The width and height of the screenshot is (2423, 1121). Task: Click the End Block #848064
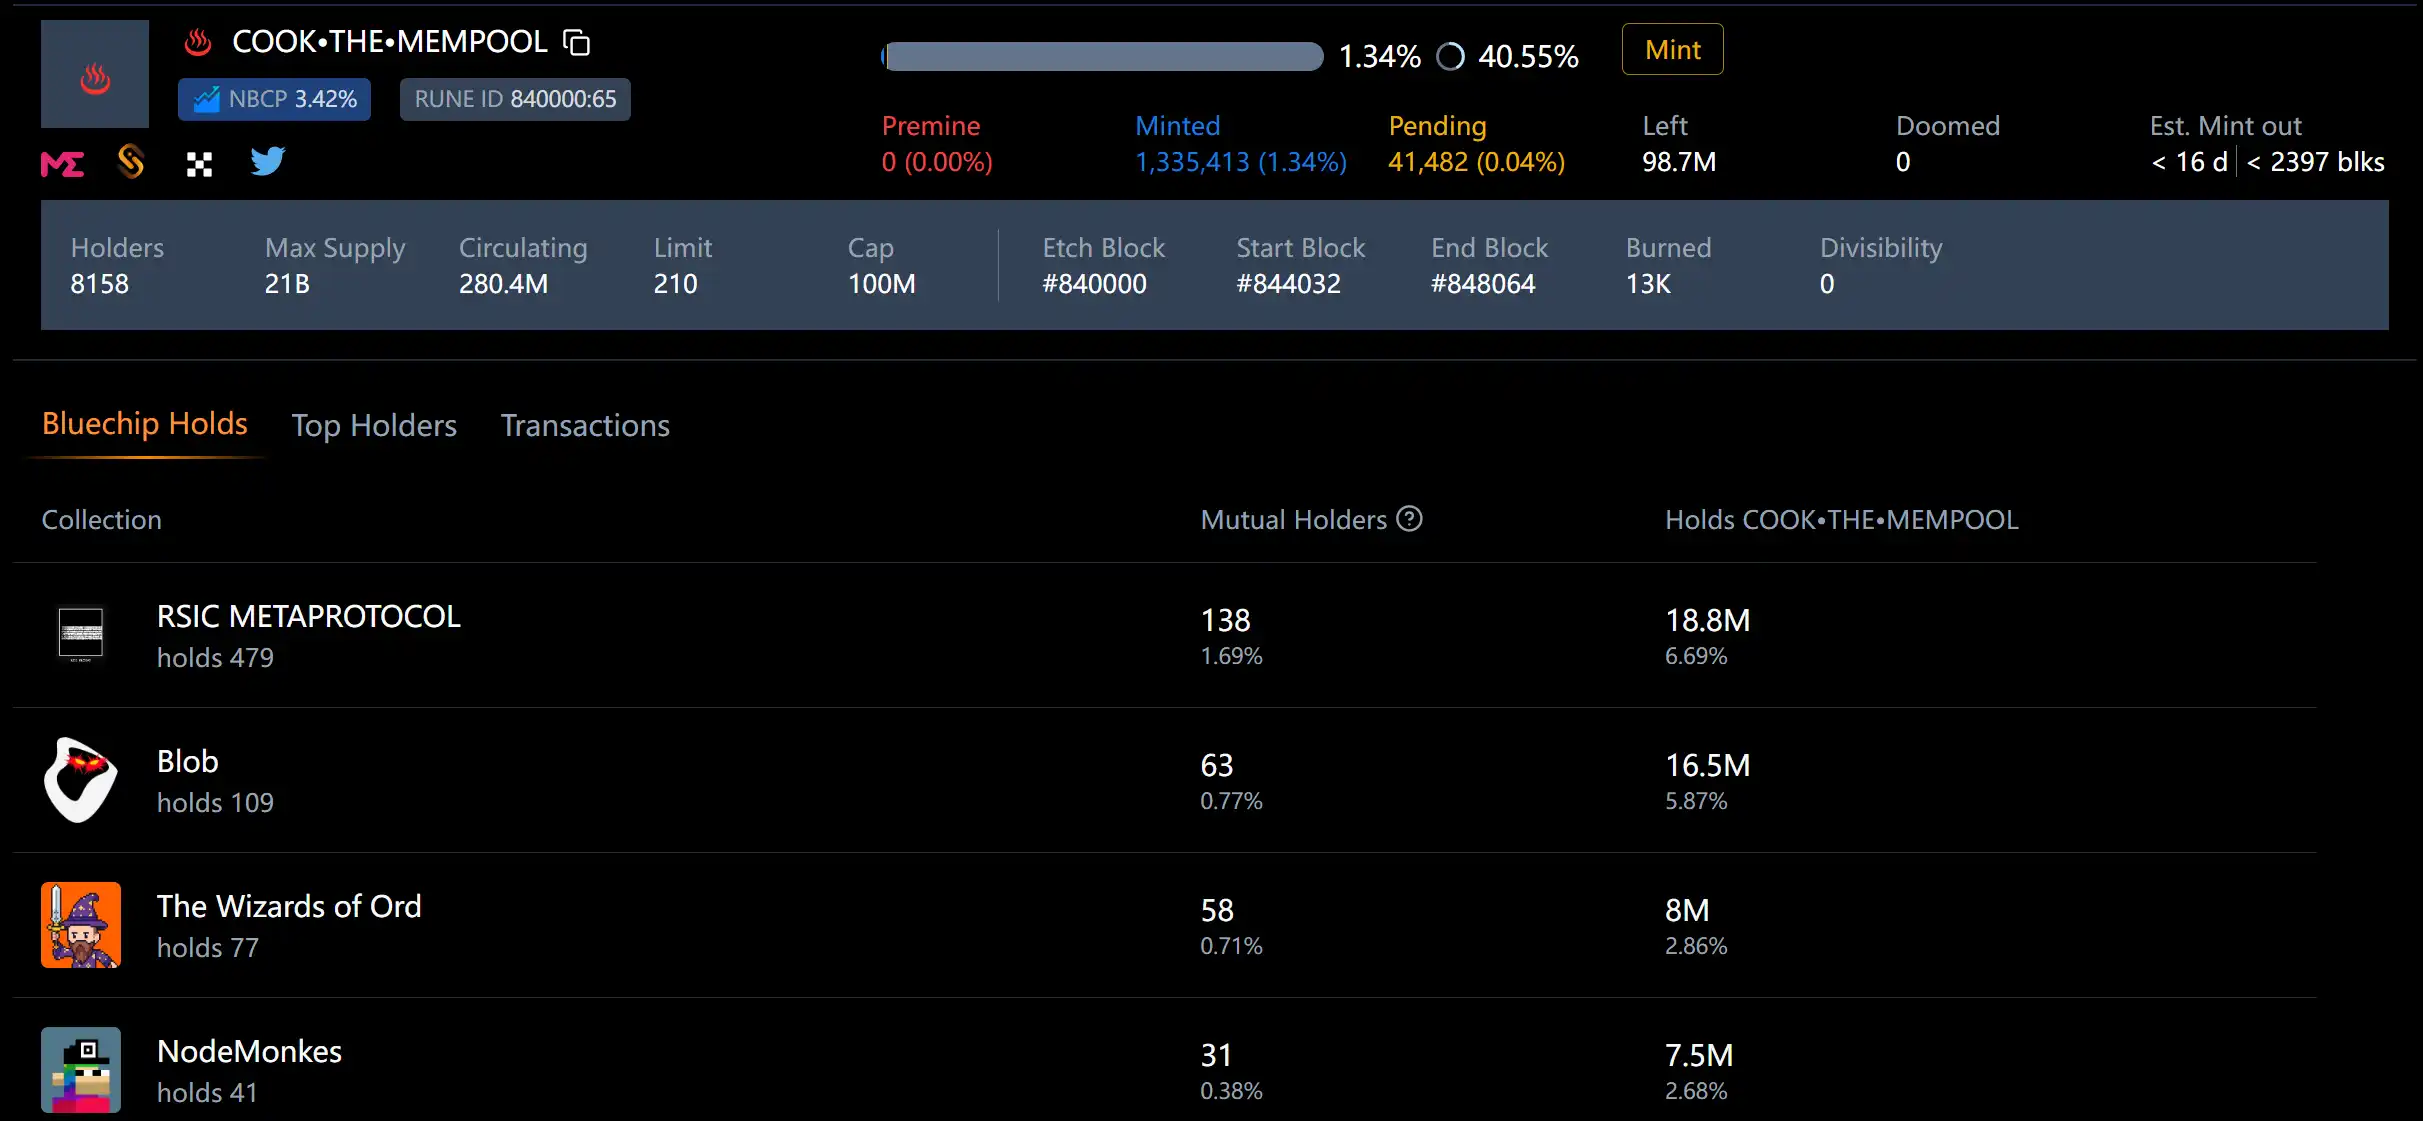click(1483, 284)
